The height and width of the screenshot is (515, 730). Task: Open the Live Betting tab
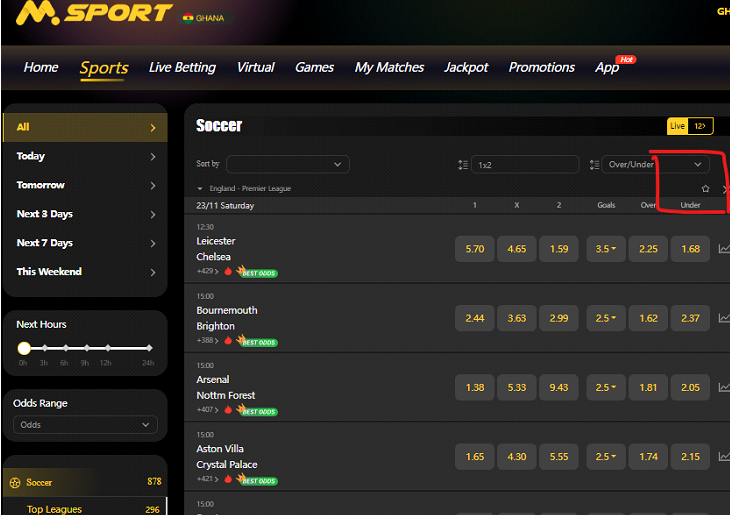(x=182, y=67)
